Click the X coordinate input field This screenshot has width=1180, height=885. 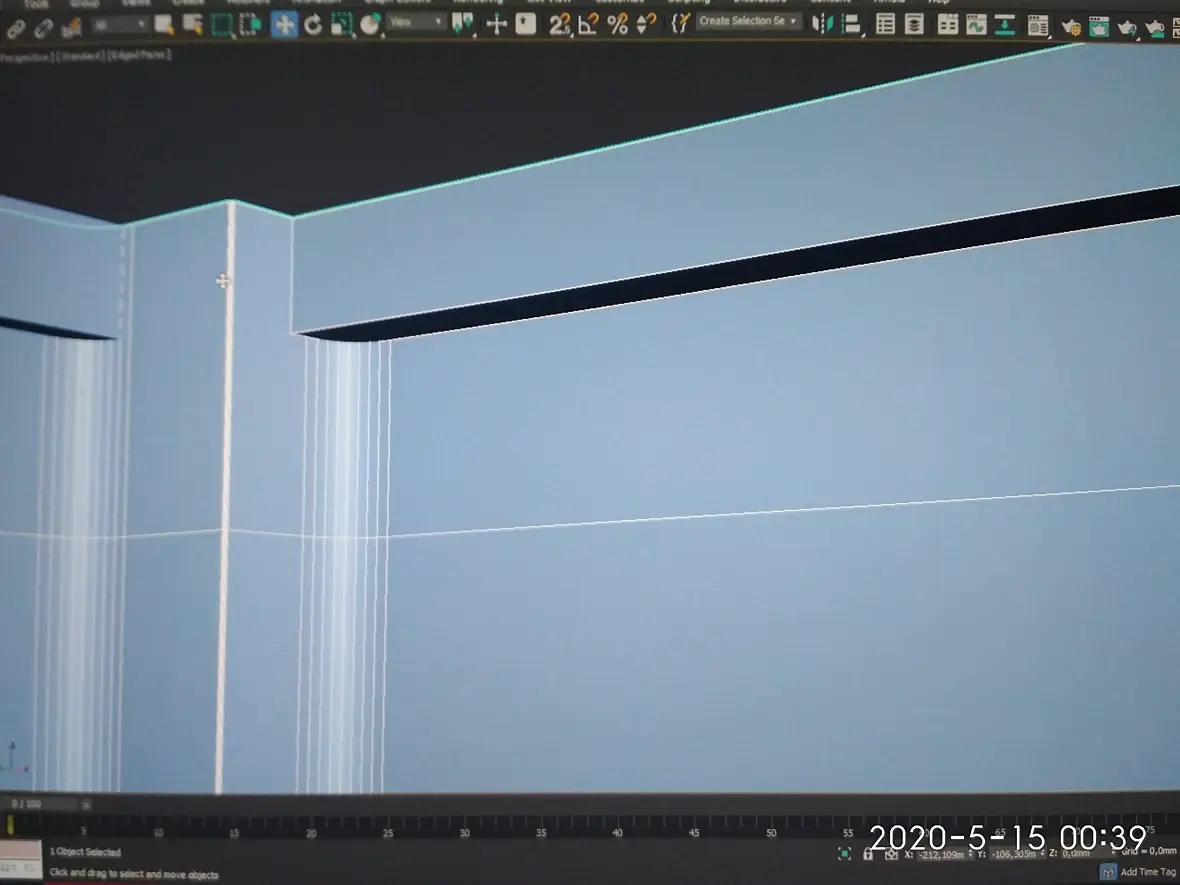click(x=941, y=854)
